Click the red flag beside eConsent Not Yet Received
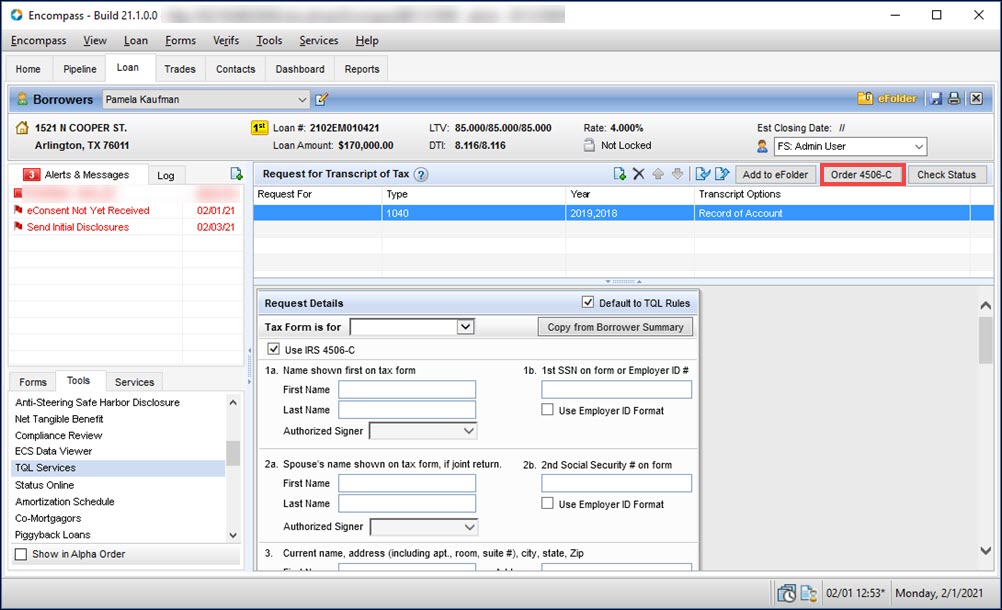 point(19,210)
